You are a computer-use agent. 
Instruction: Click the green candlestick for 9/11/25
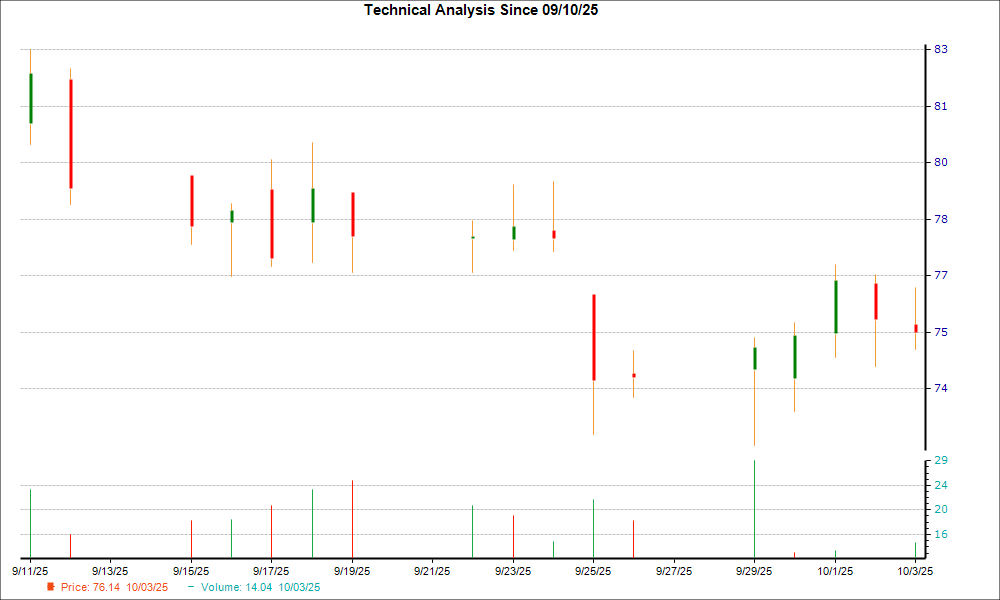coord(31,98)
